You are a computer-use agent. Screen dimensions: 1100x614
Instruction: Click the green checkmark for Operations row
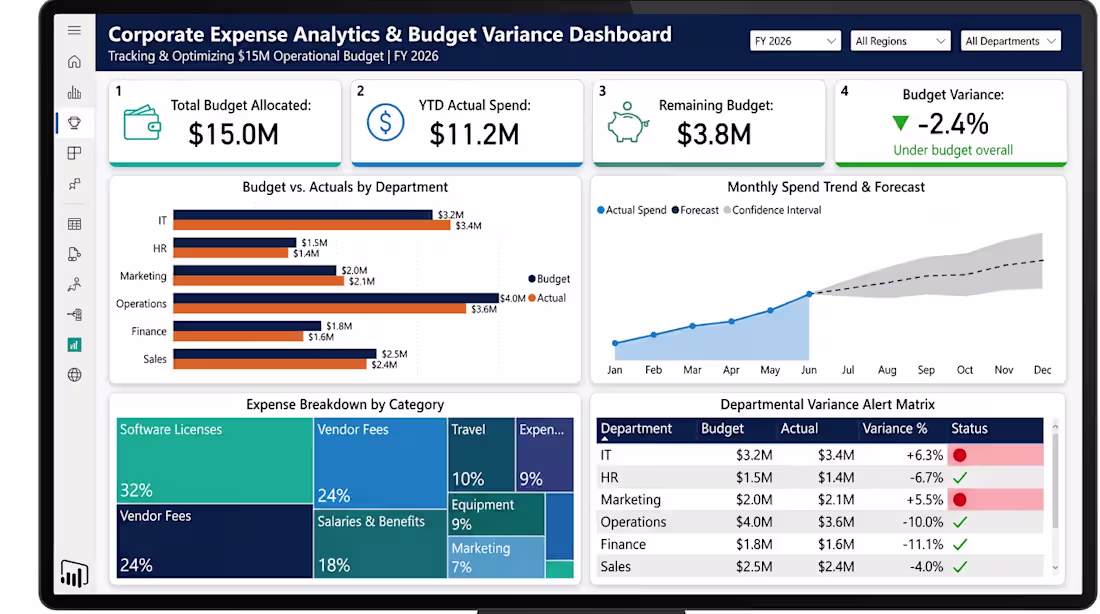click(960, 522)
